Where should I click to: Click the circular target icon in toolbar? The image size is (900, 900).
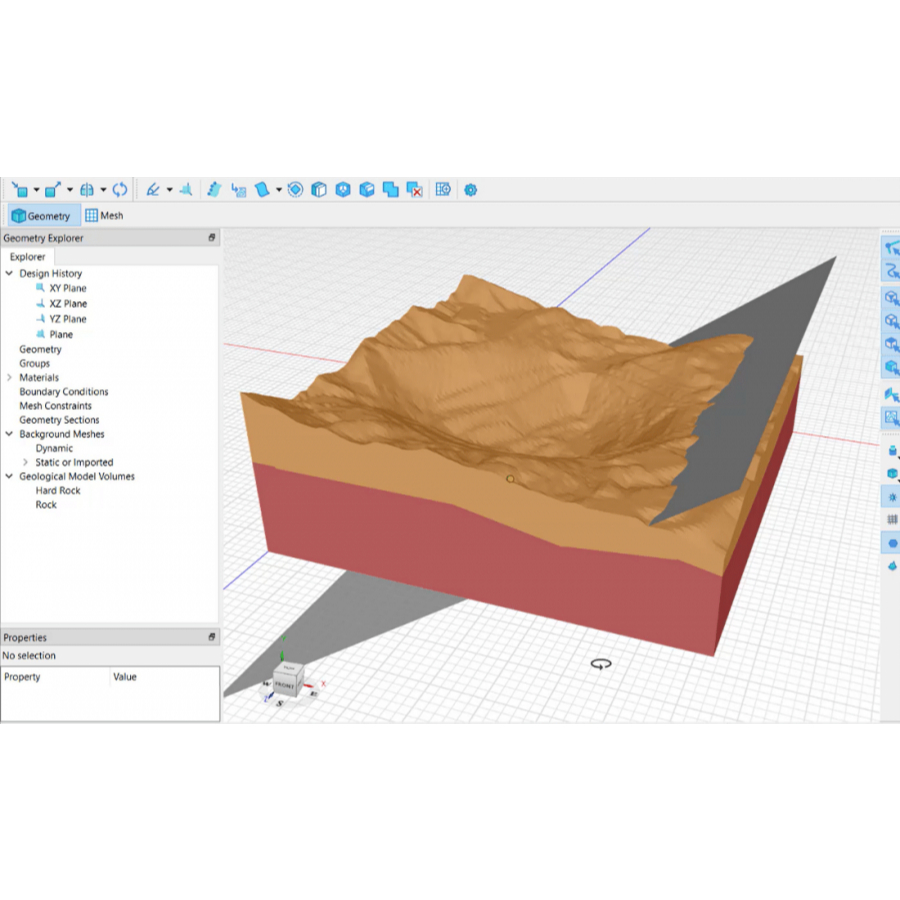[295, 189]
